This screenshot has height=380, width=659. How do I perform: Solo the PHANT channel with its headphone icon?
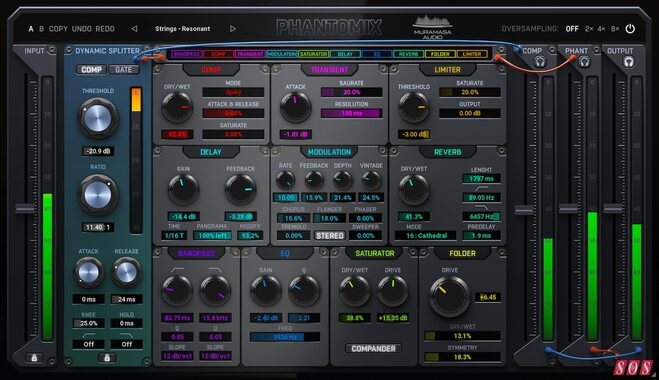584,62
